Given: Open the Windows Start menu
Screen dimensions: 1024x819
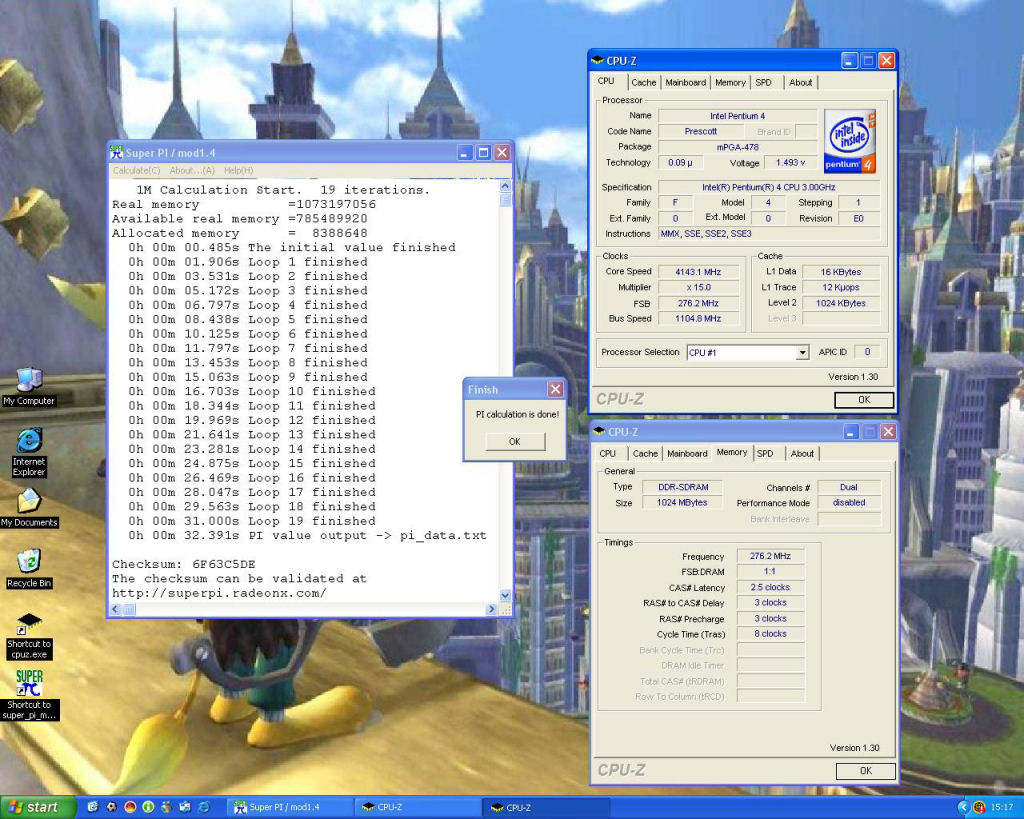Looking at the screenshot, I should tap(38, 807).
